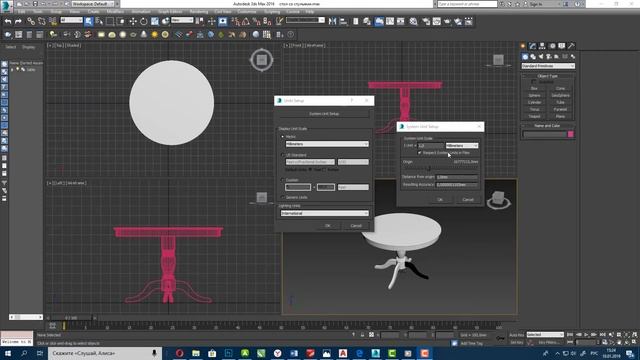Screen dimensions: 640x360
Task: Click the Render Production teapot icon
Action: coord(447,21)
